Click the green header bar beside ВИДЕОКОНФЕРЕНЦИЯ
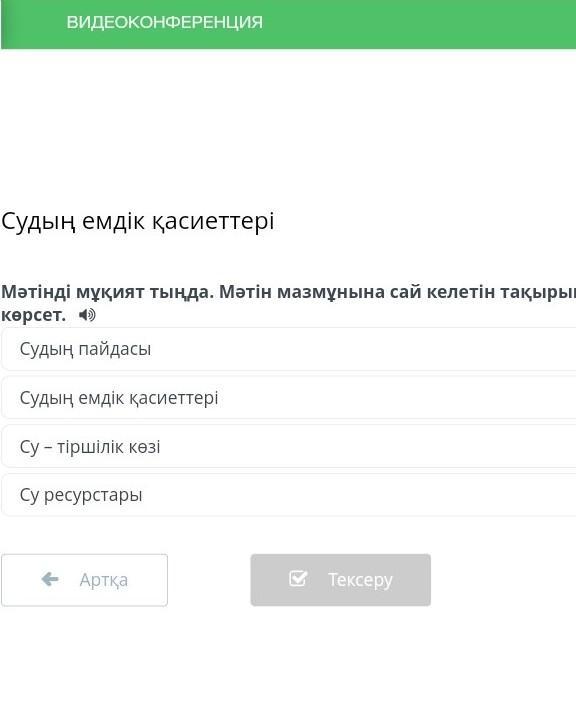Screen dimensions: 576x719 (x=413, y=24)
